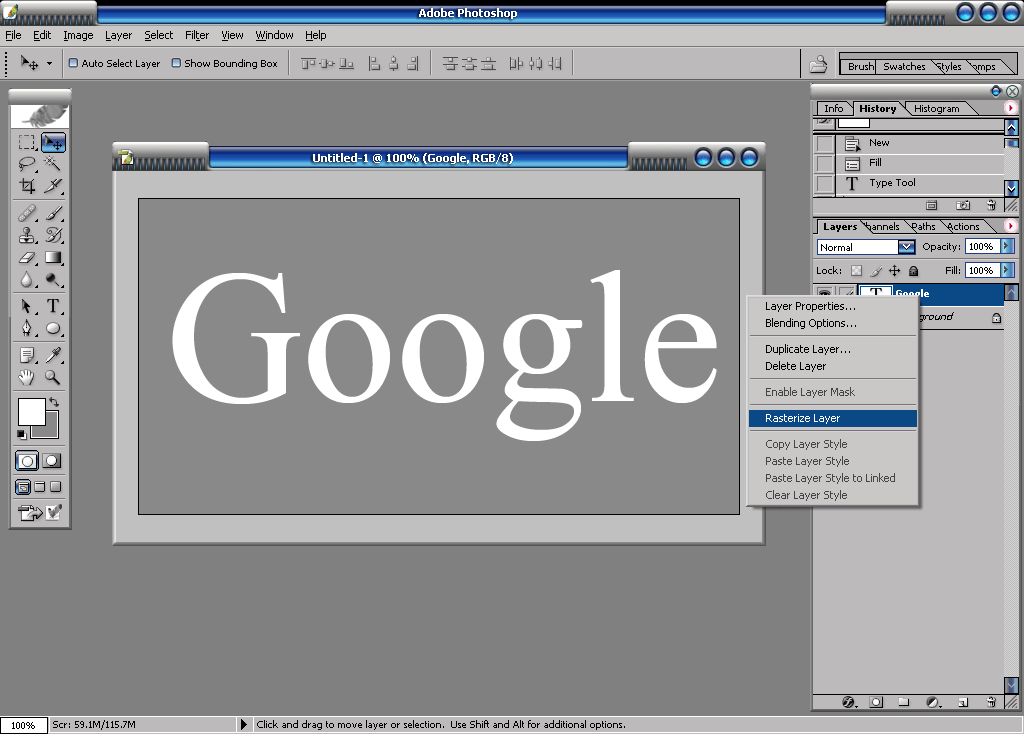Click the layer Opacity value field
Screen dimensions: 1024x734
coord(982,246)
